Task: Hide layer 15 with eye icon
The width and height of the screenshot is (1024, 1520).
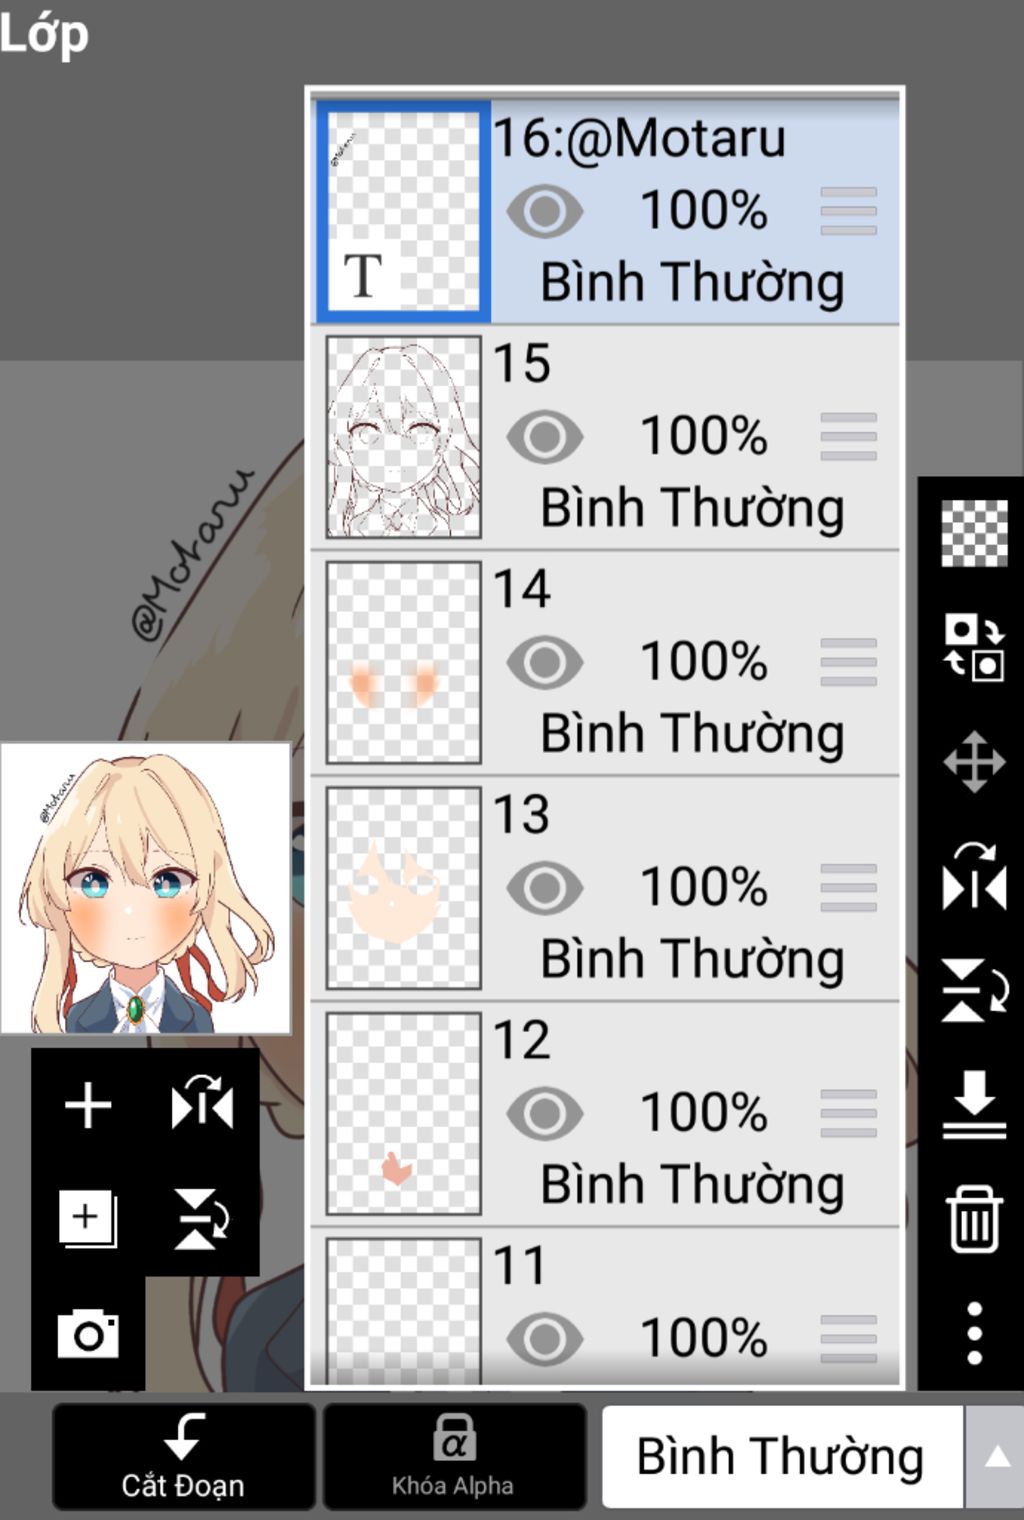Action: coord(544,437)
